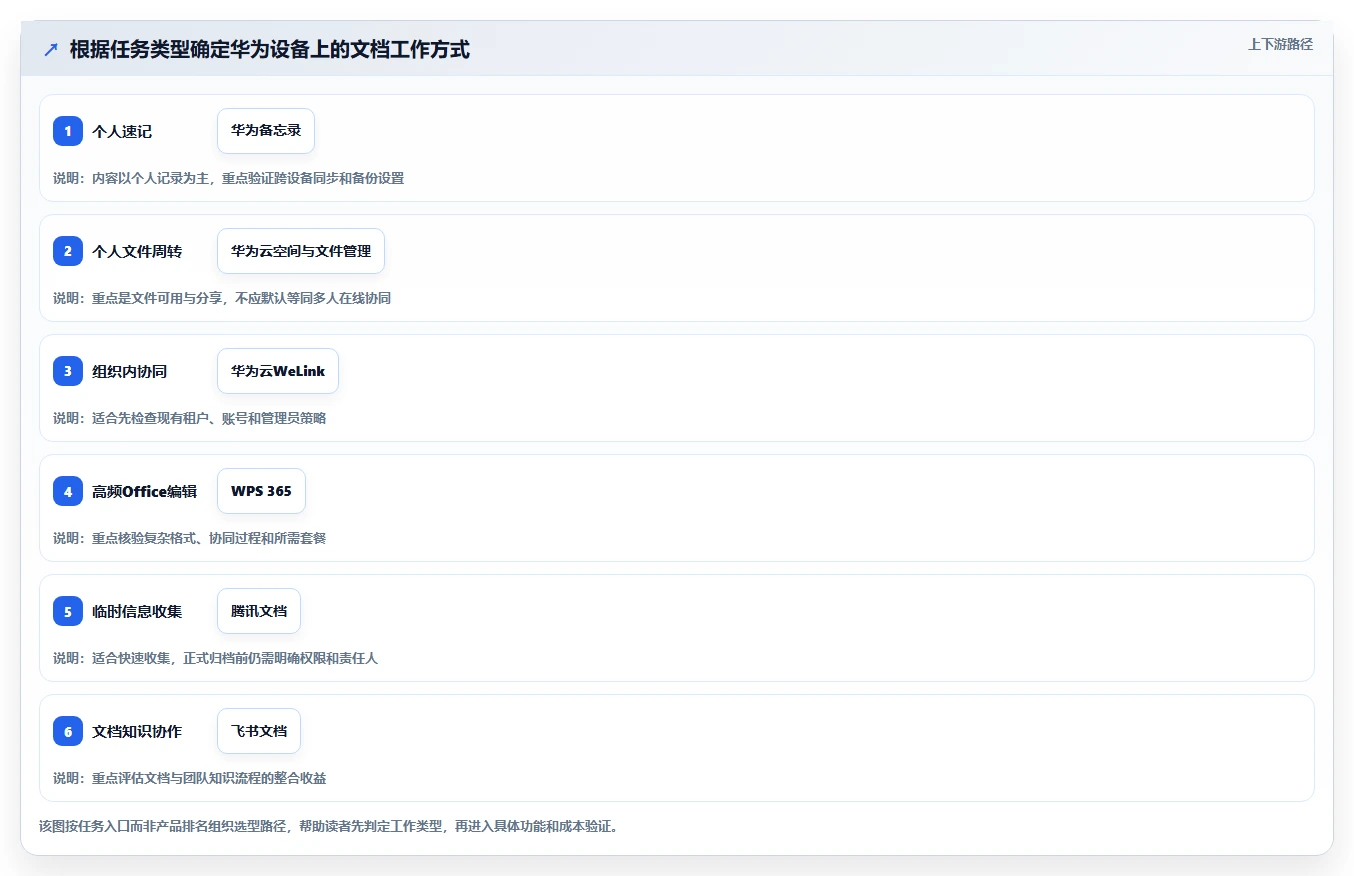This screenshot has width=1354, height=876.
Task: Click step number 6 badge
Action: [x=68, y=731]
